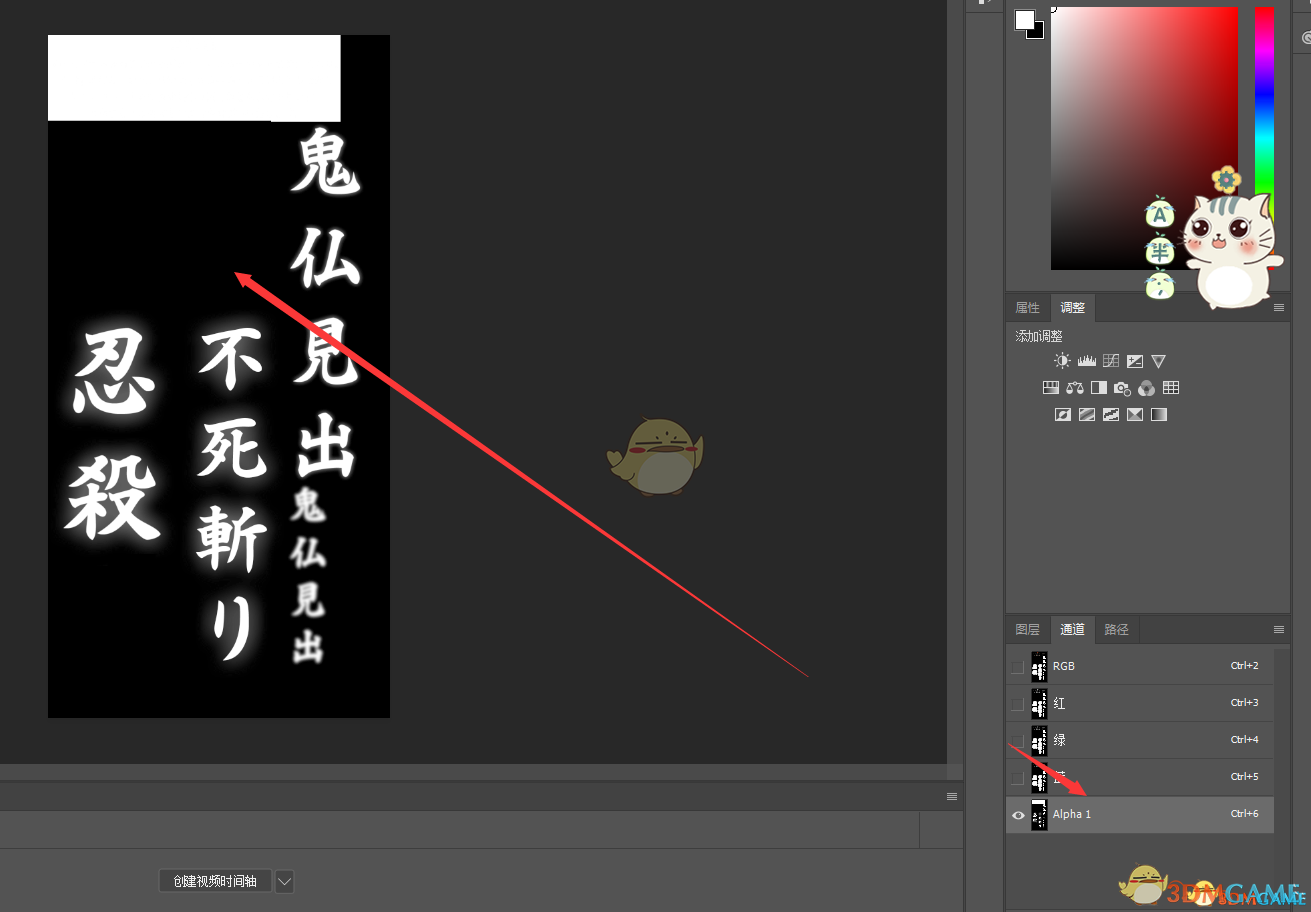The width and height of the screenshot is (1311, 912).
Task: Add a Black & White adjustment
Action: tap(1099, 388)
